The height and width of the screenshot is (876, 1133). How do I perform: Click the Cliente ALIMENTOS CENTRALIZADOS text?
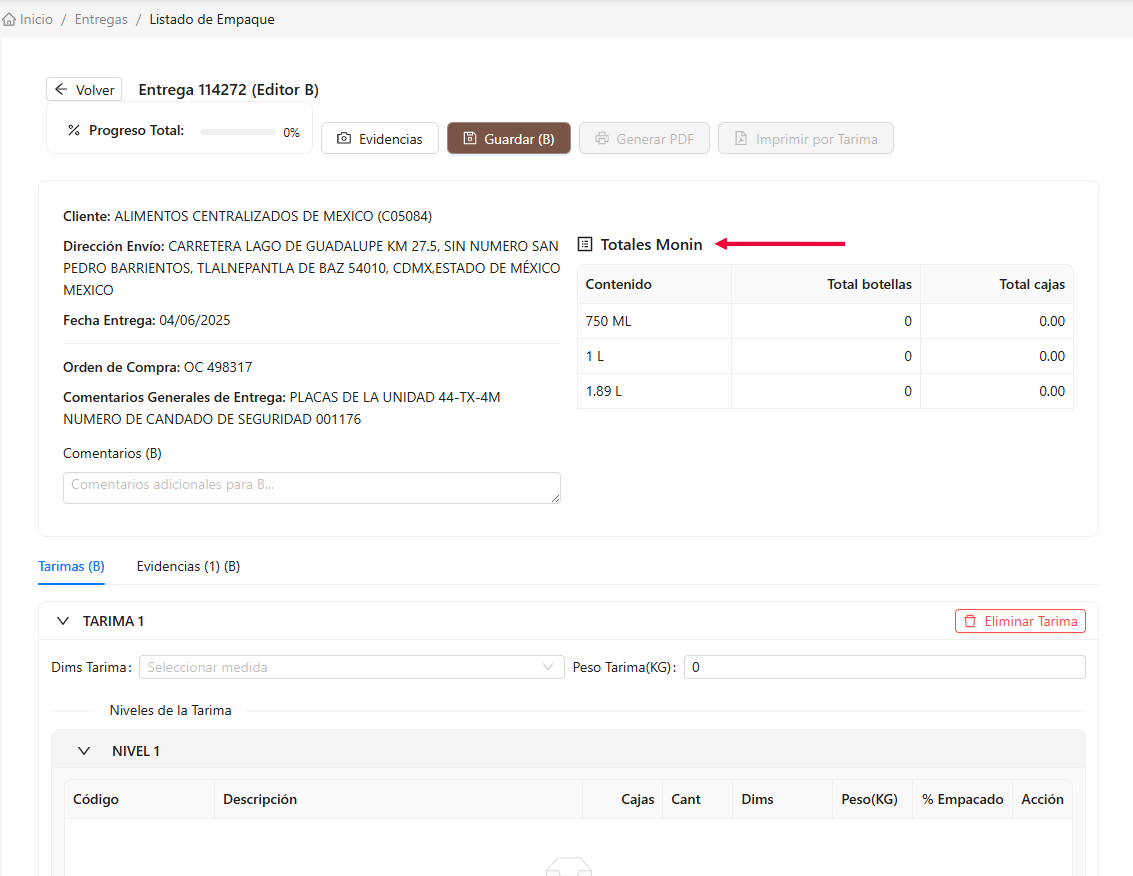[x=247, y=216]
